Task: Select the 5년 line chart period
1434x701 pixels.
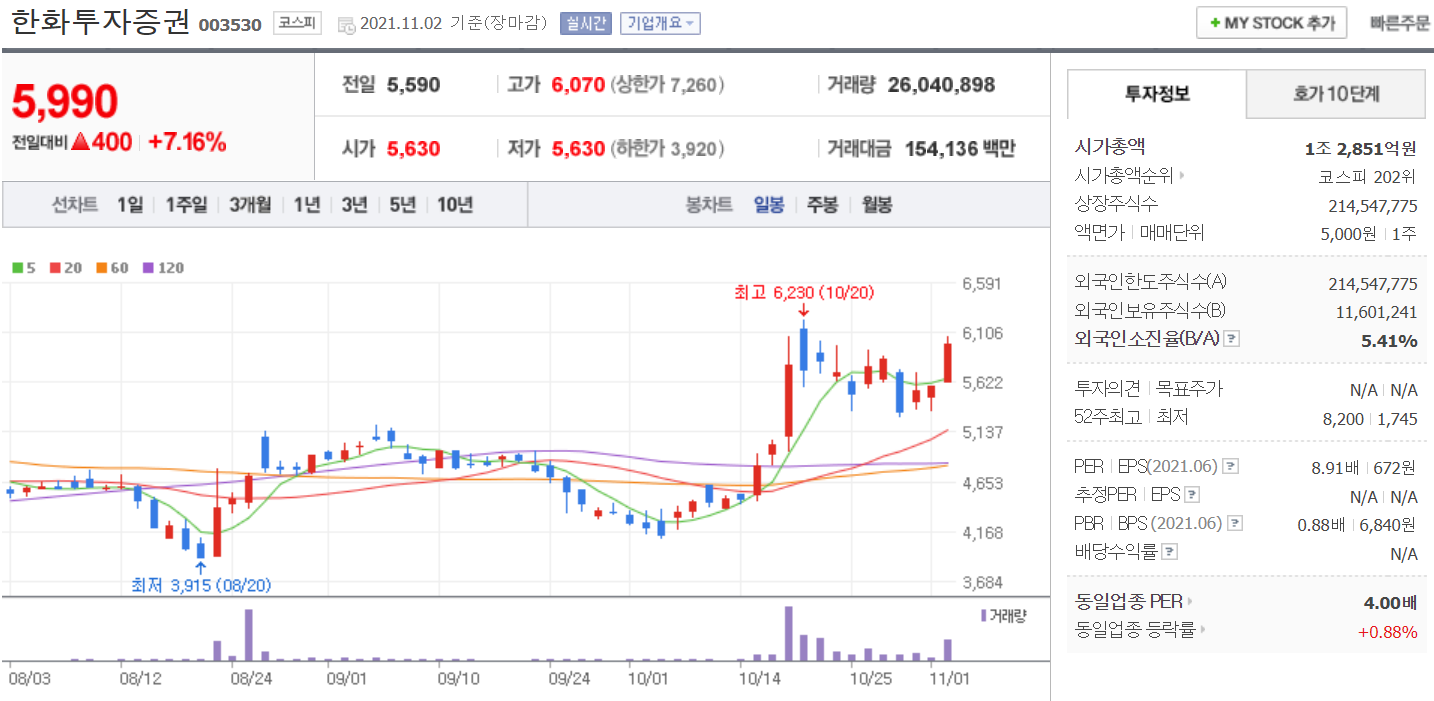Action: click(x=403, y=205)
